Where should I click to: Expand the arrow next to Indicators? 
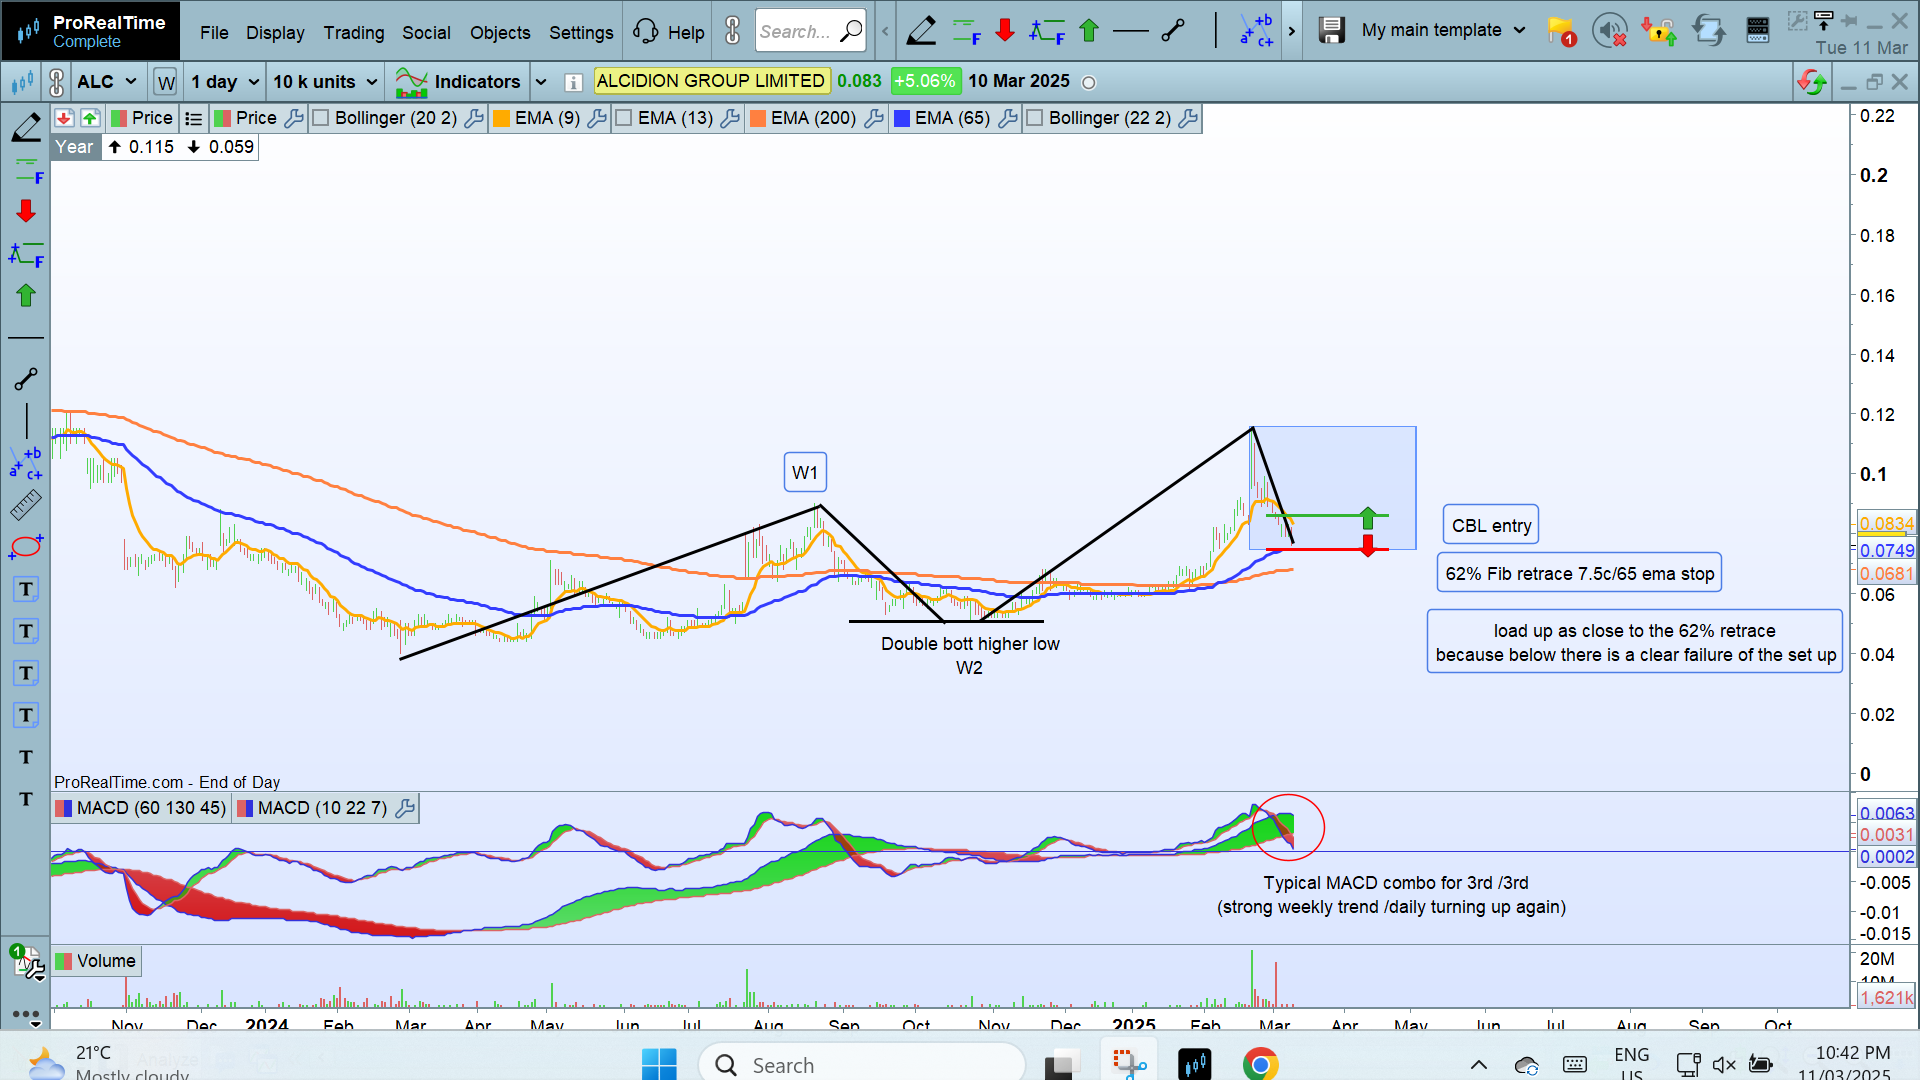(x=541, y=82)
